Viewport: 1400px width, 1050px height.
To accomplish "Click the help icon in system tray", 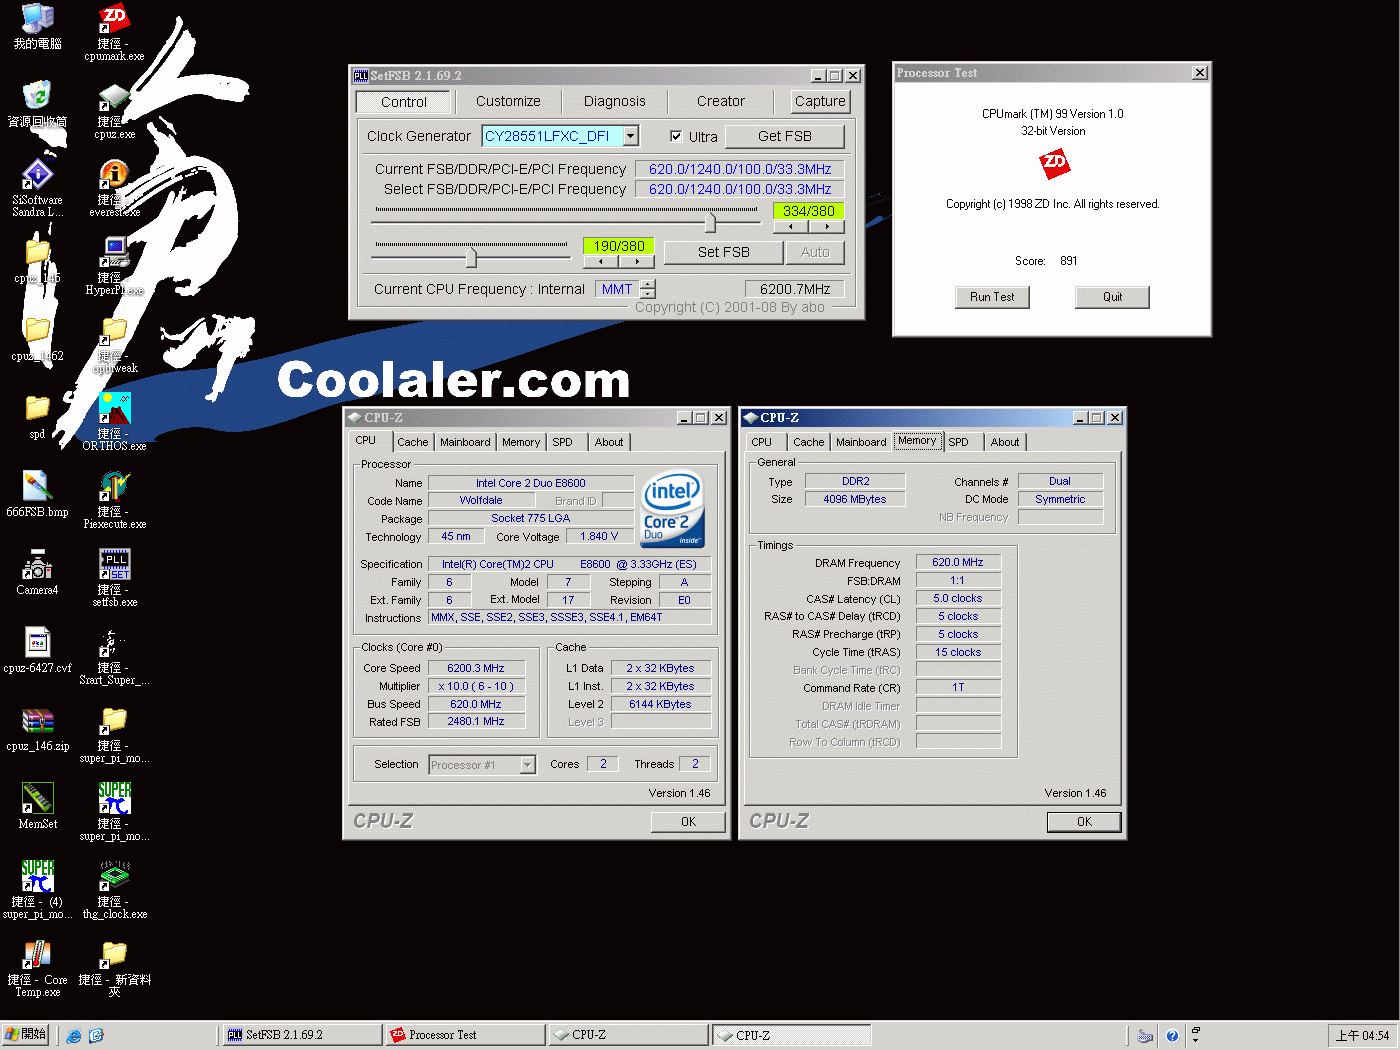I will [1172, 1036].
